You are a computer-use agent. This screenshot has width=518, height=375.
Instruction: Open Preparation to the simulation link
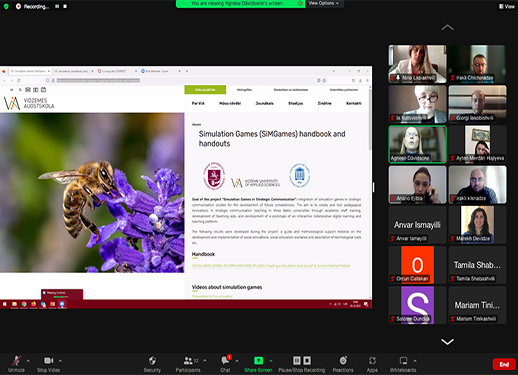pos(212,296)
